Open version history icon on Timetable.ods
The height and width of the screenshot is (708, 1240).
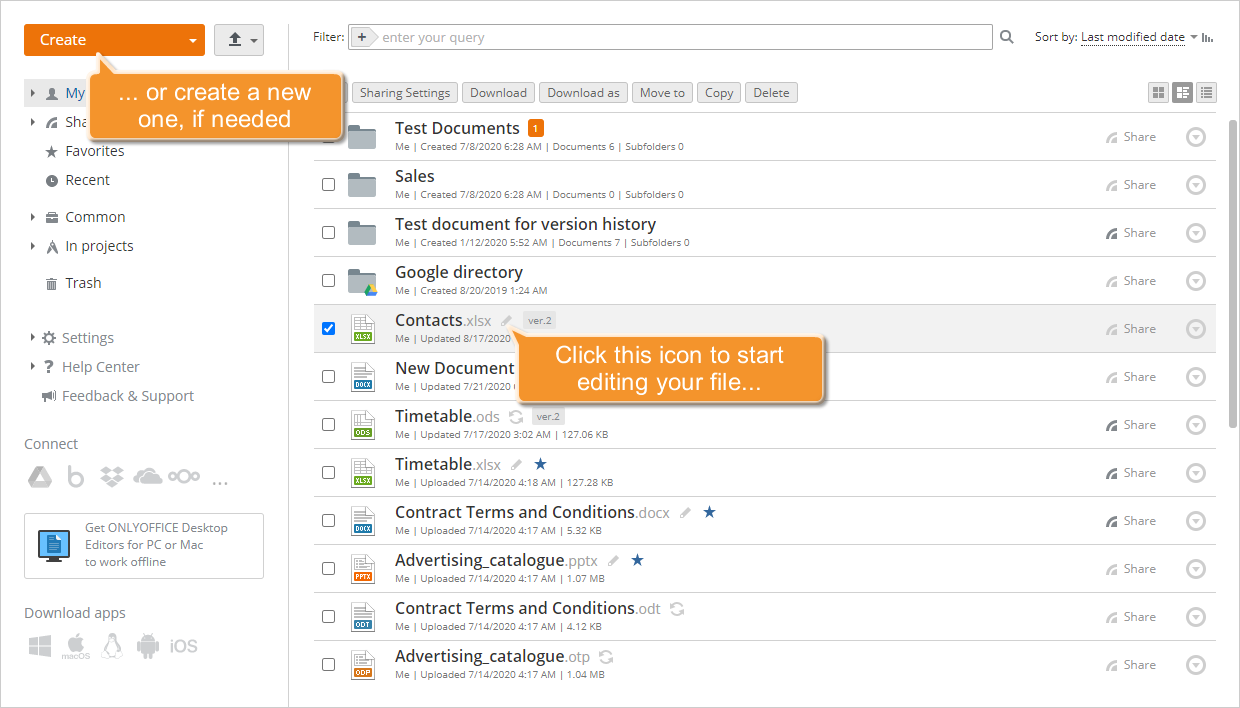click(x=515, y=416)
